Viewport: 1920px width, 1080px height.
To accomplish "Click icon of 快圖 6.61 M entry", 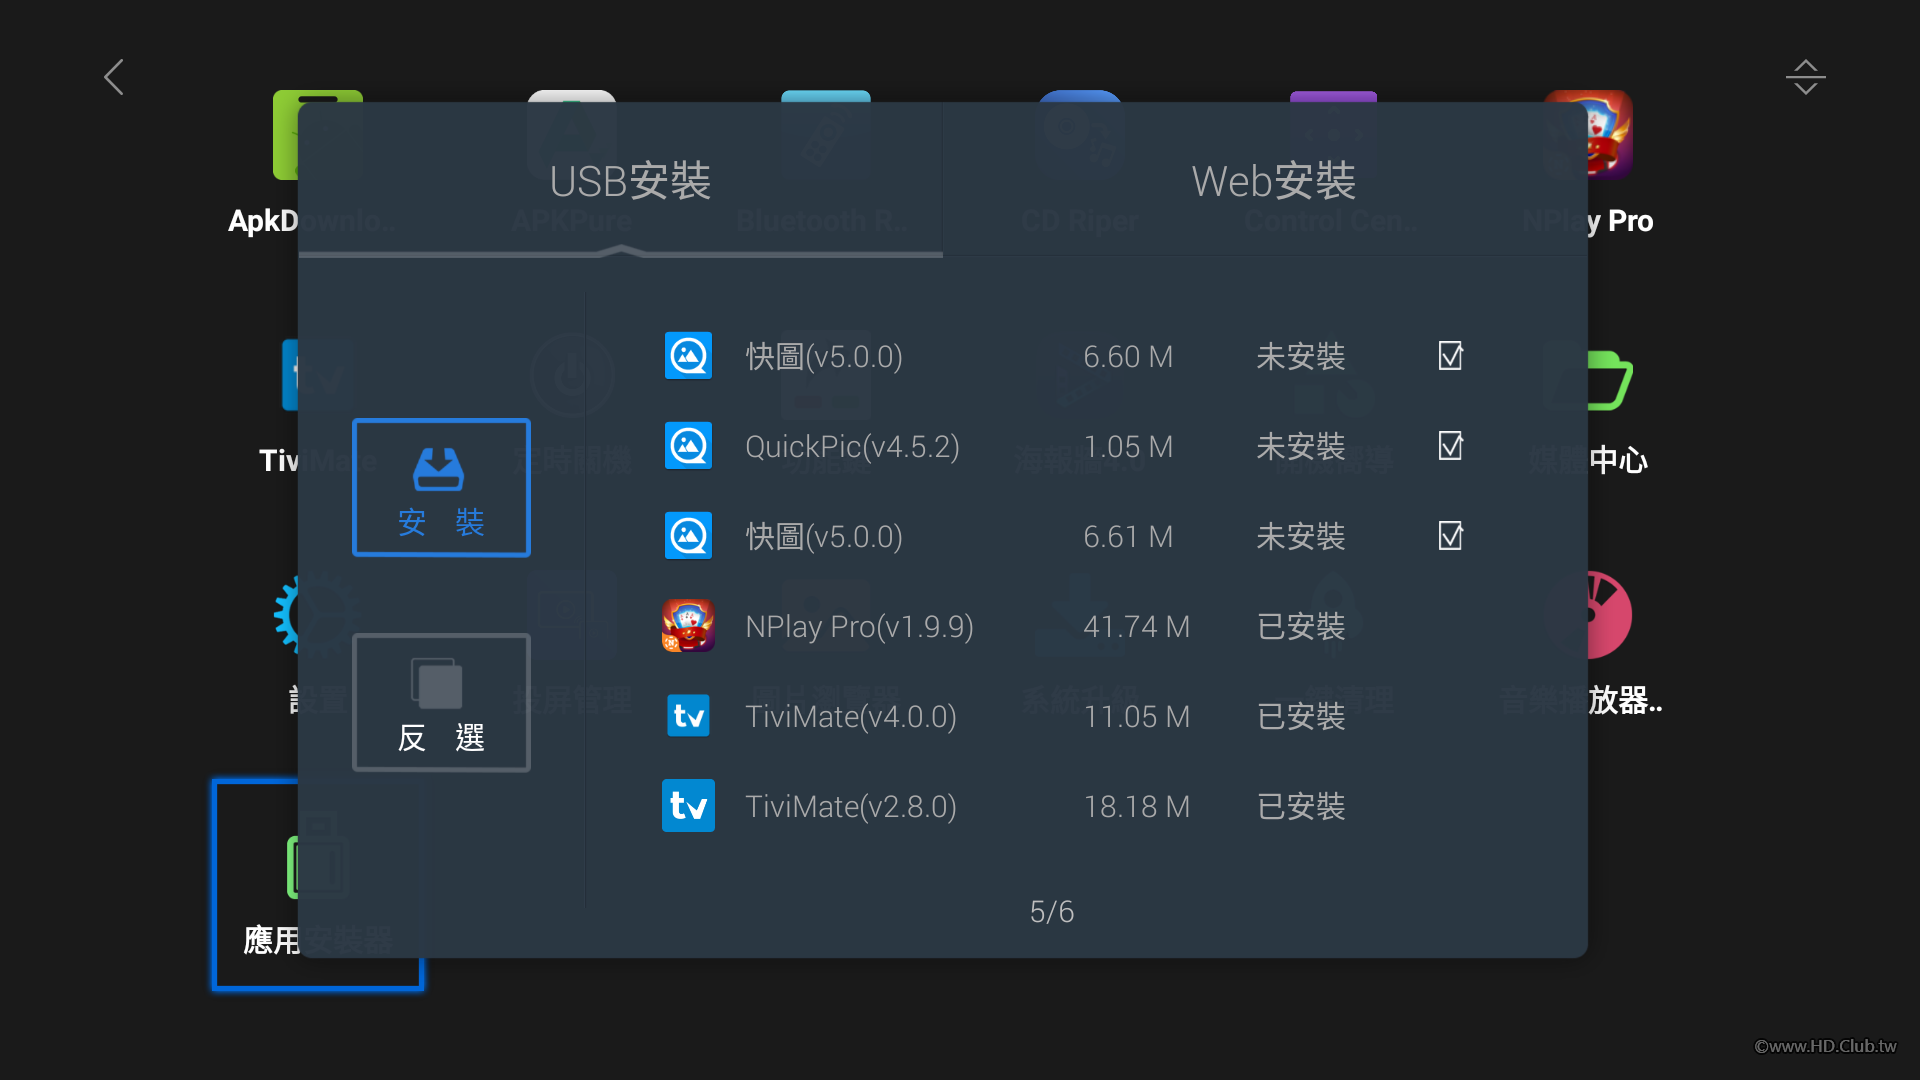I will point(688,536).
